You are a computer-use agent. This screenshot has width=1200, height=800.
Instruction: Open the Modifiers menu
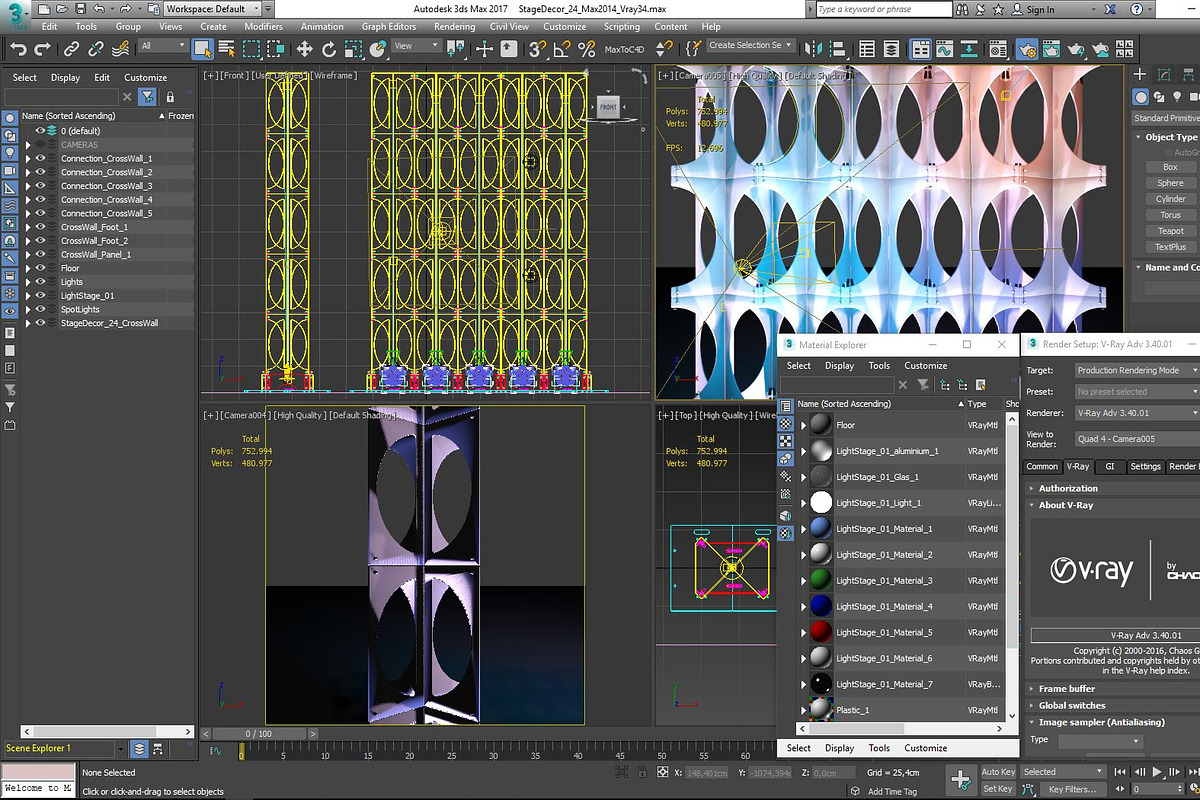click(x=263, y=27)
